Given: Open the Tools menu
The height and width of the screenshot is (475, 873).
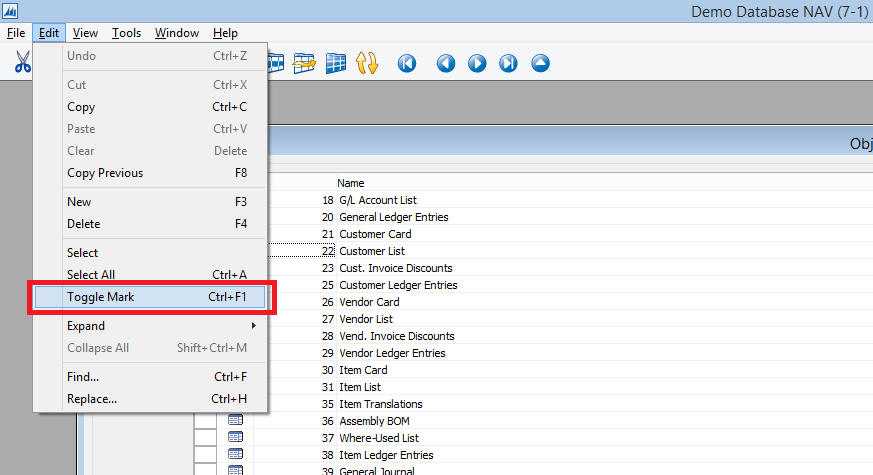Looking at the screenshot, I should click(126, 33).
